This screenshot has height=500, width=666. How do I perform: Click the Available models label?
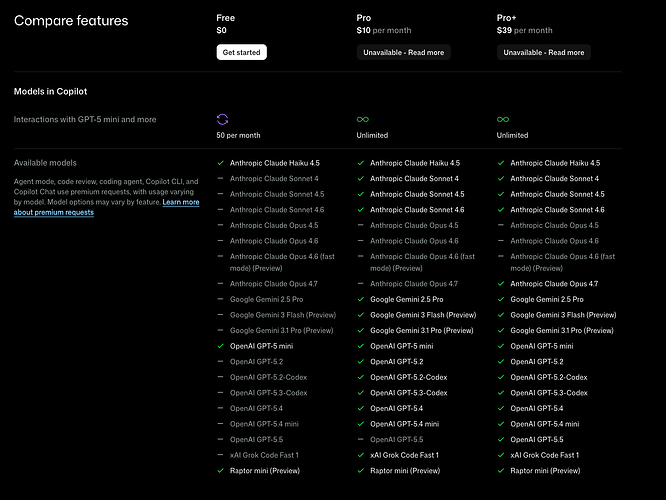coord(45,163)
